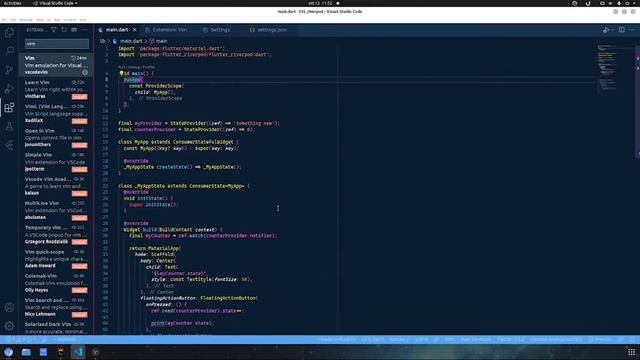
Task: Select the main.dart editor tab
Action: pos(117,30)
